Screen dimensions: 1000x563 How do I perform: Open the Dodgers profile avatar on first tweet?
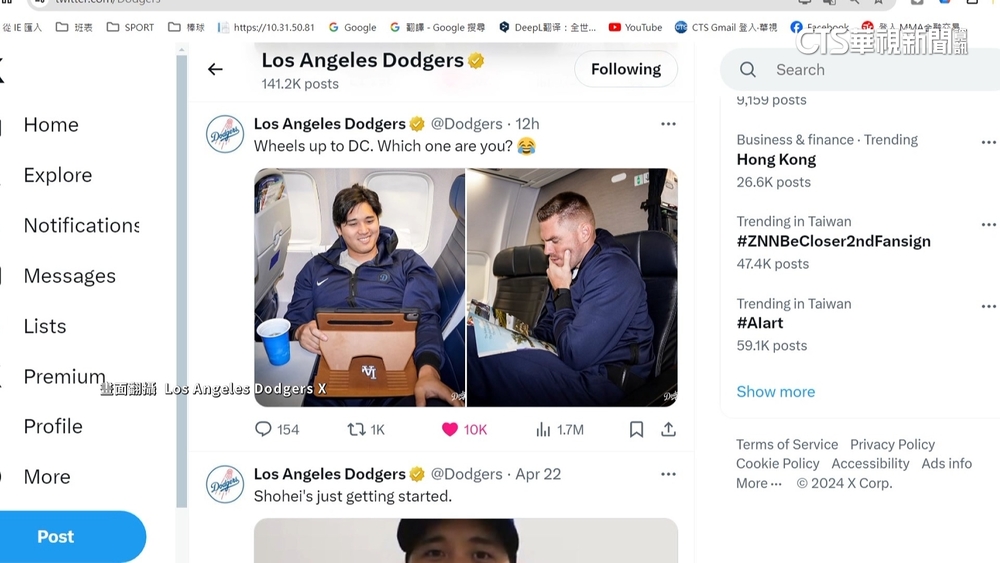[225, 134]
